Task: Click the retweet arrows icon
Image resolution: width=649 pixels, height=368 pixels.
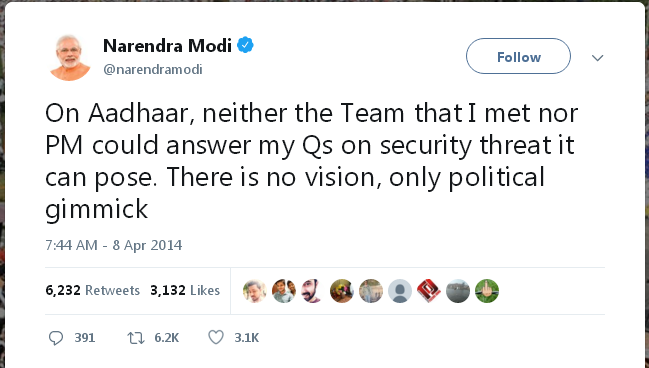Action: pos(136,338)
